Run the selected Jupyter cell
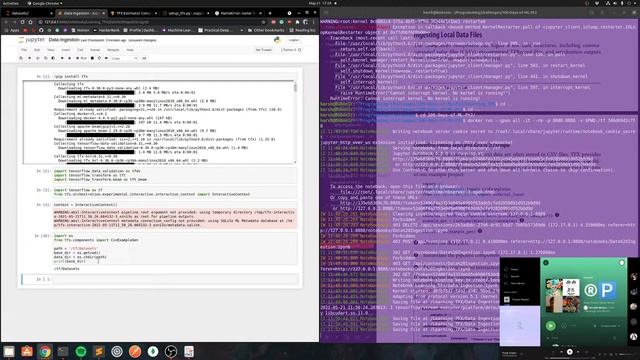 click(x=82, y=58)
